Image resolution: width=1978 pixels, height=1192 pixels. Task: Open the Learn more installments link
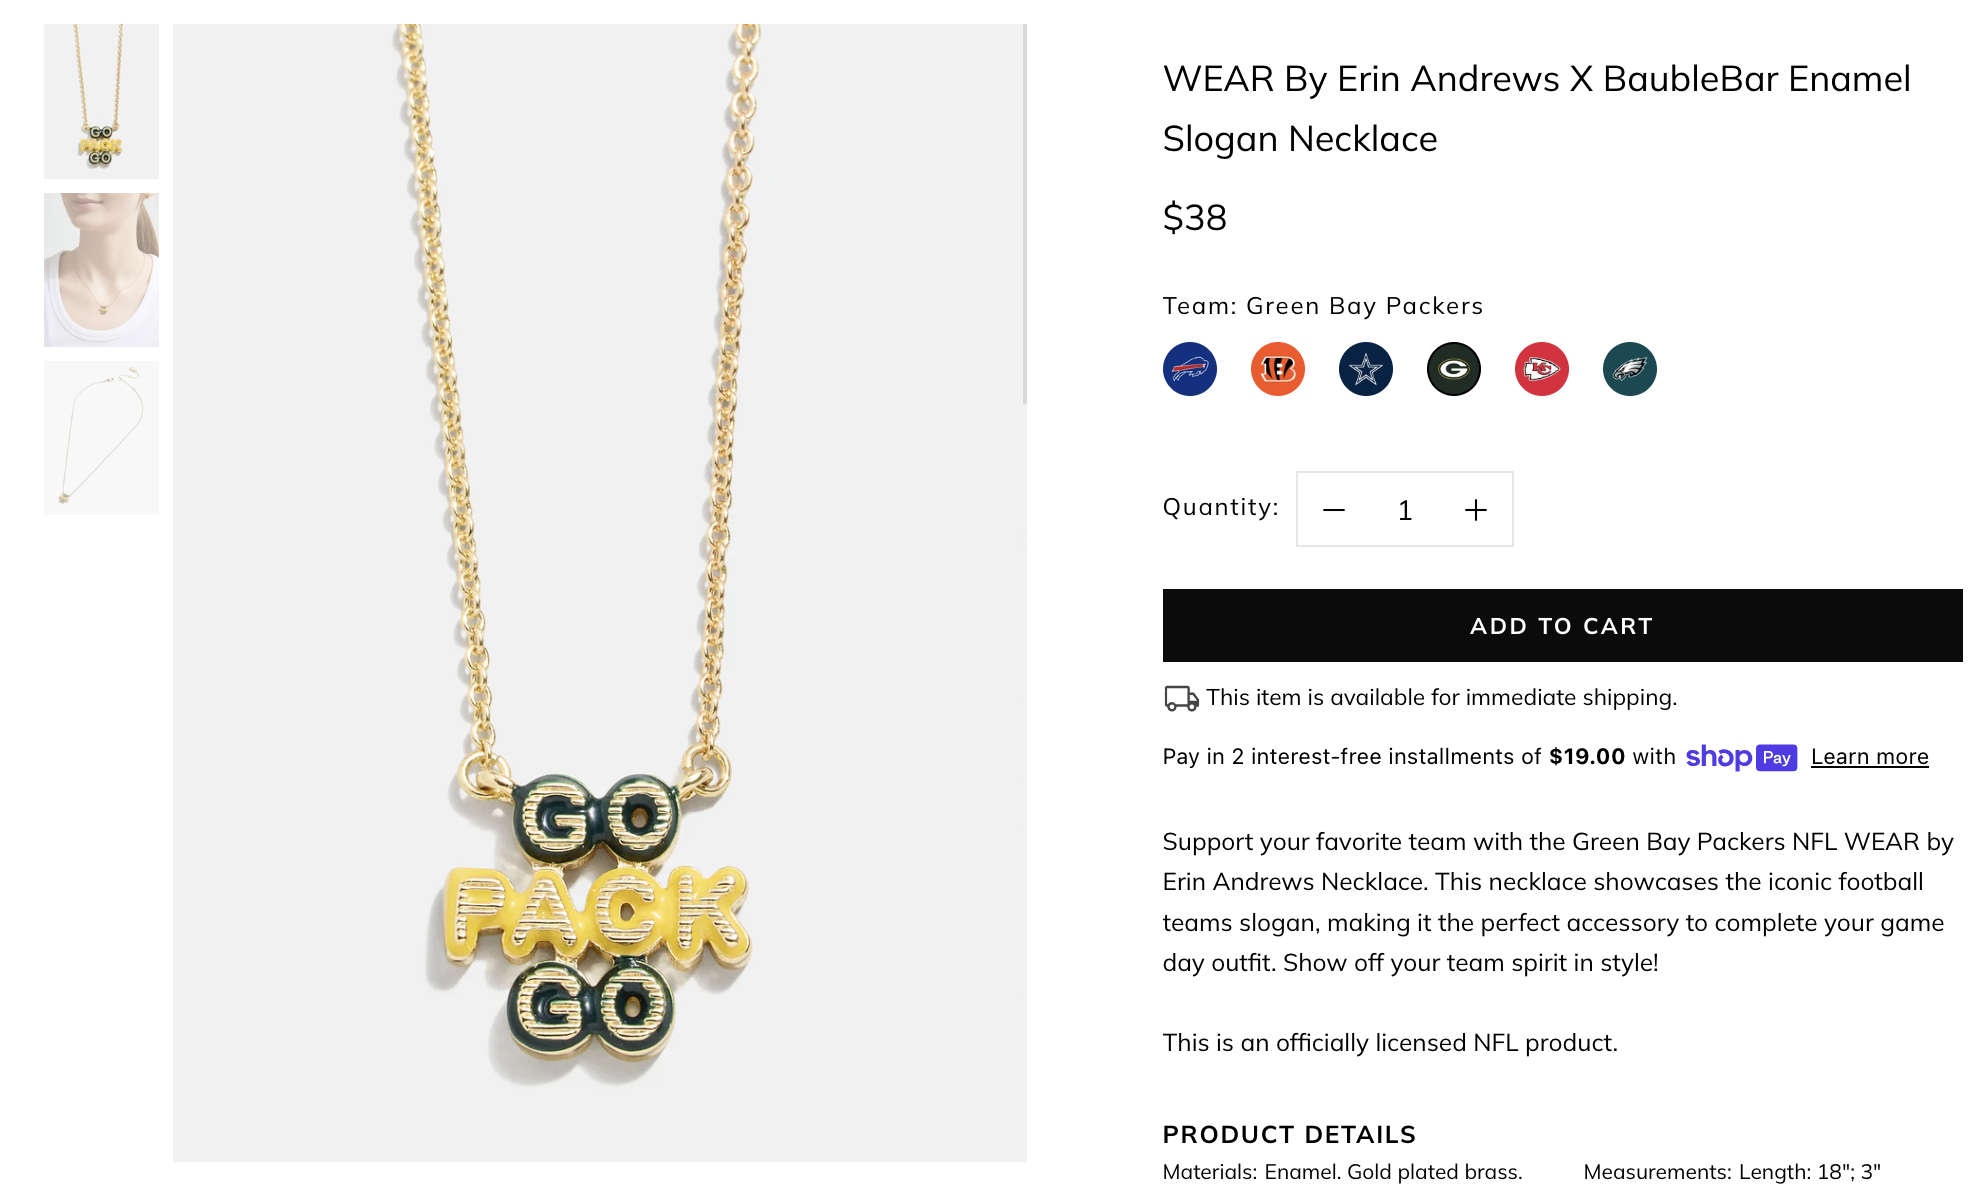pos(1869,757)
